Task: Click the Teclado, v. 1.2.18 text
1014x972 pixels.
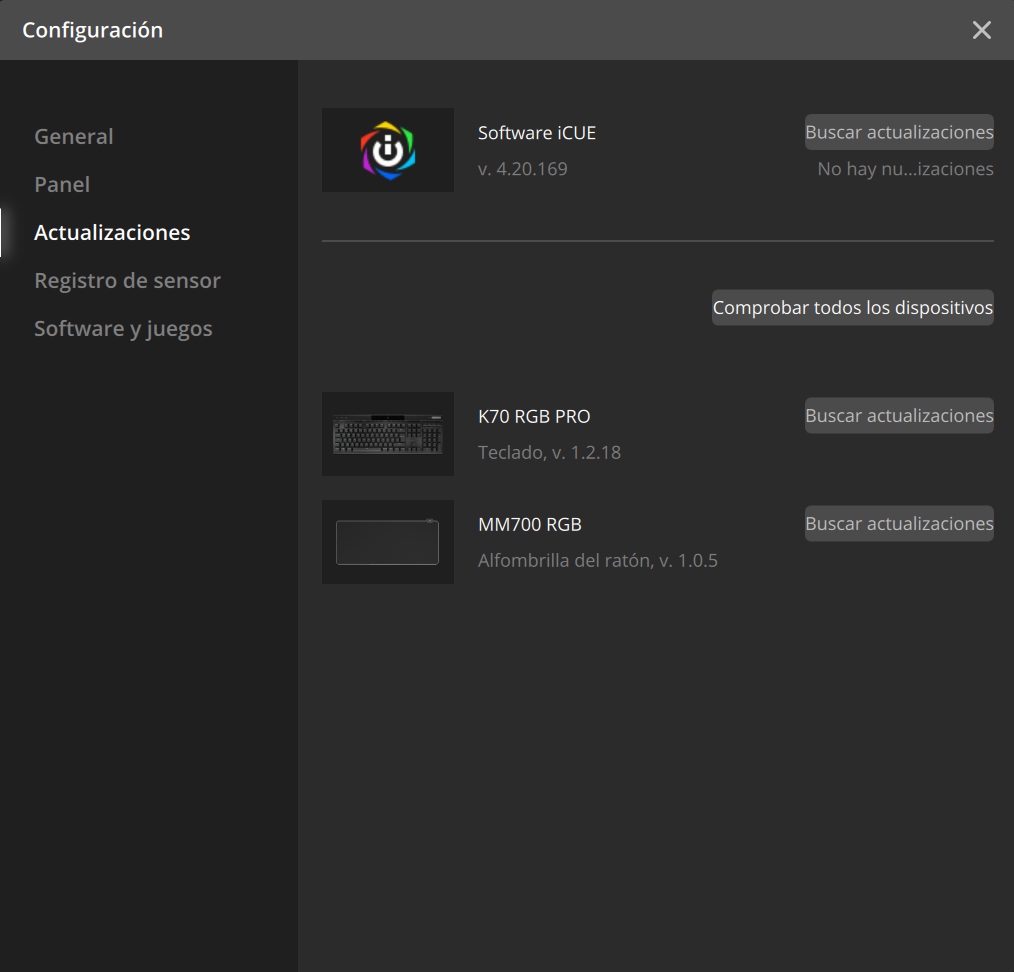Action: 549,452
